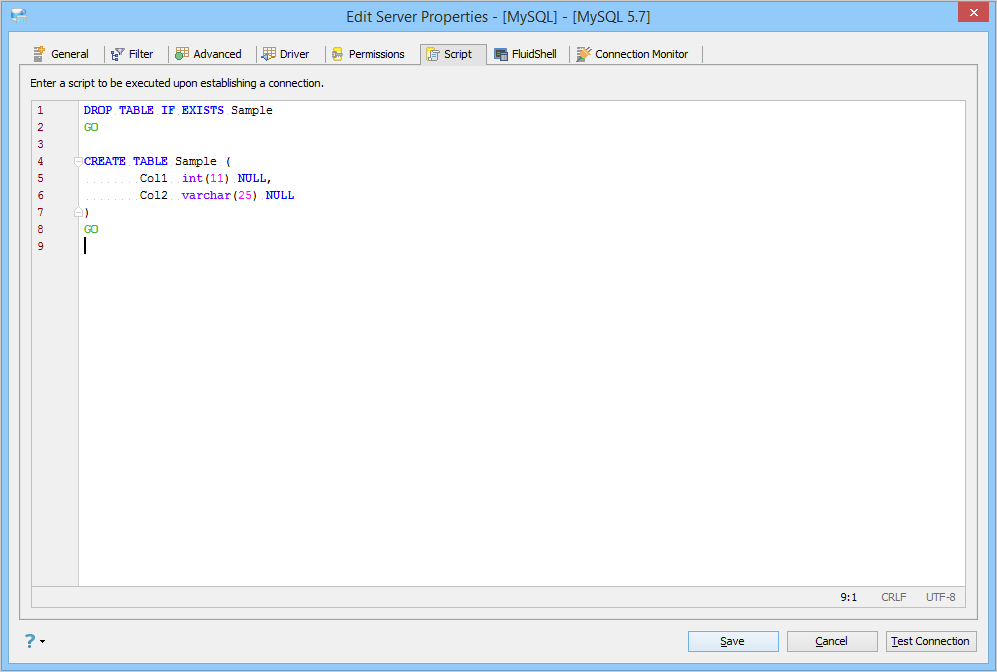Click the Test Connection button
The height and width of the screenshot is (672, 997).
931,641
